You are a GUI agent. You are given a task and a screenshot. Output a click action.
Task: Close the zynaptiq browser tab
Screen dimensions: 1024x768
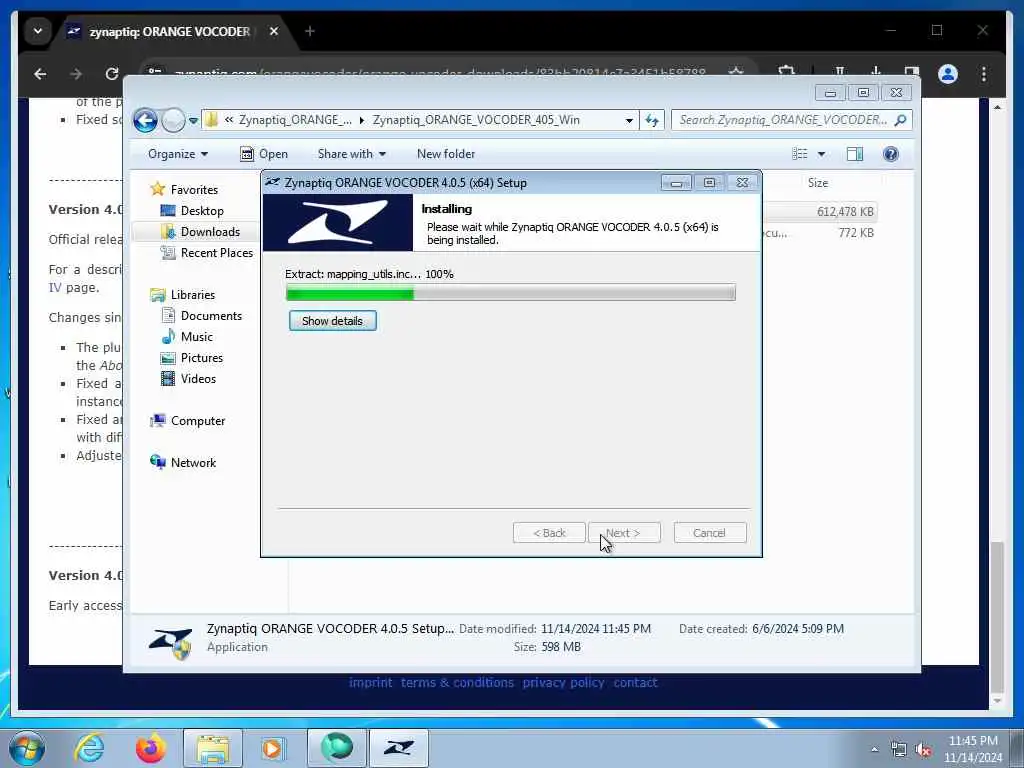[x=274, y=31]
